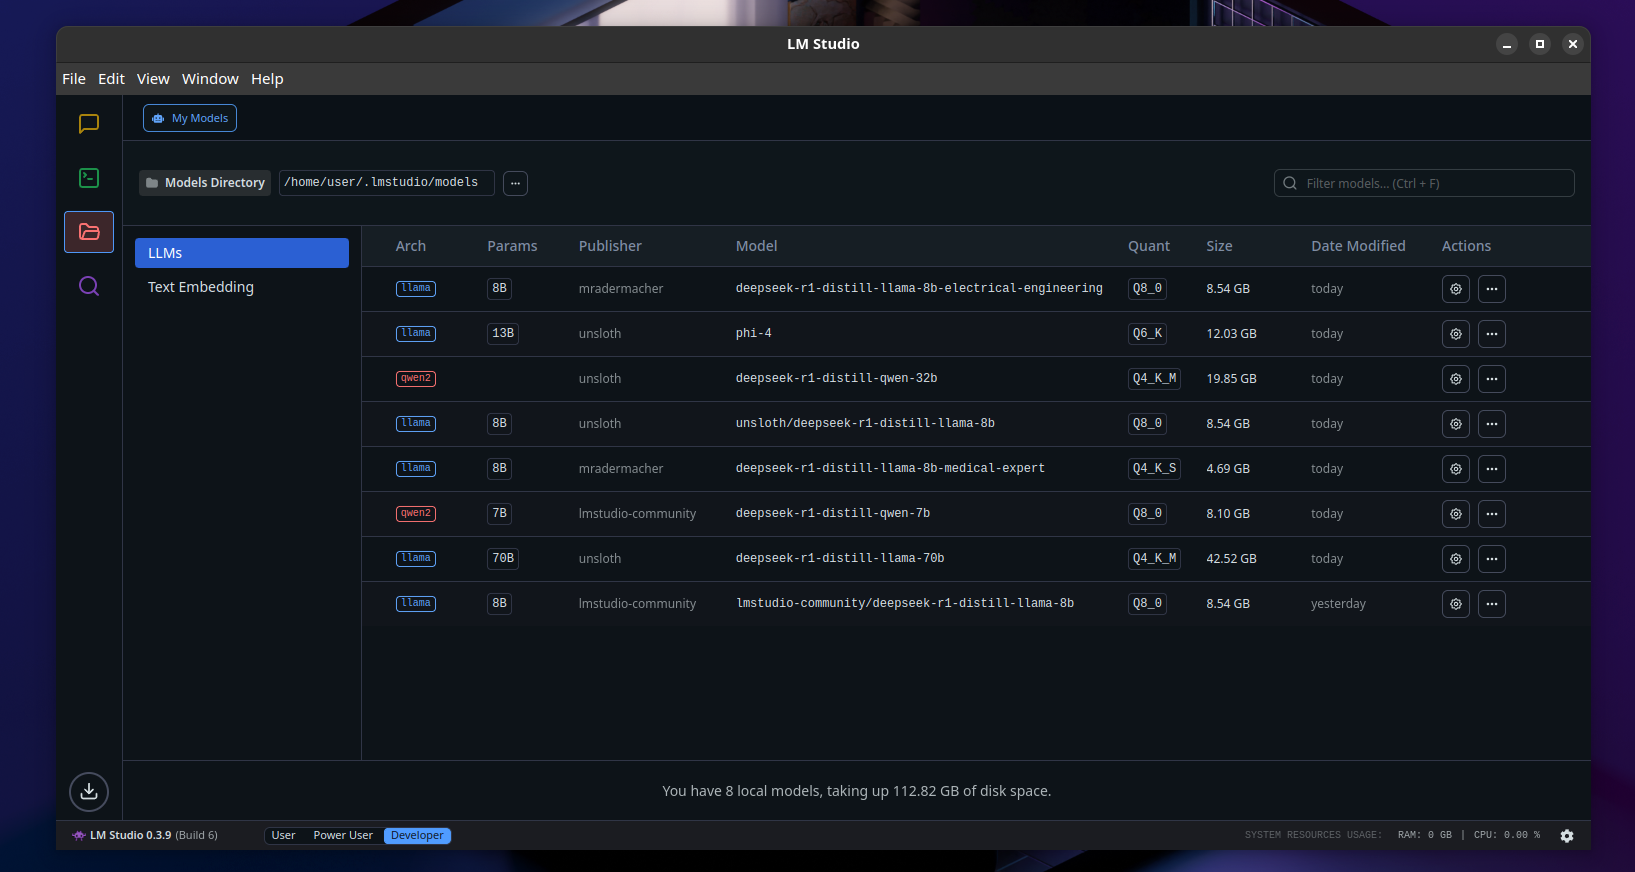Open settings gear for deepseek-r1-distill-llama-70b
This screenshot has height=872, width=1635.
click(x=1456, y=559)
